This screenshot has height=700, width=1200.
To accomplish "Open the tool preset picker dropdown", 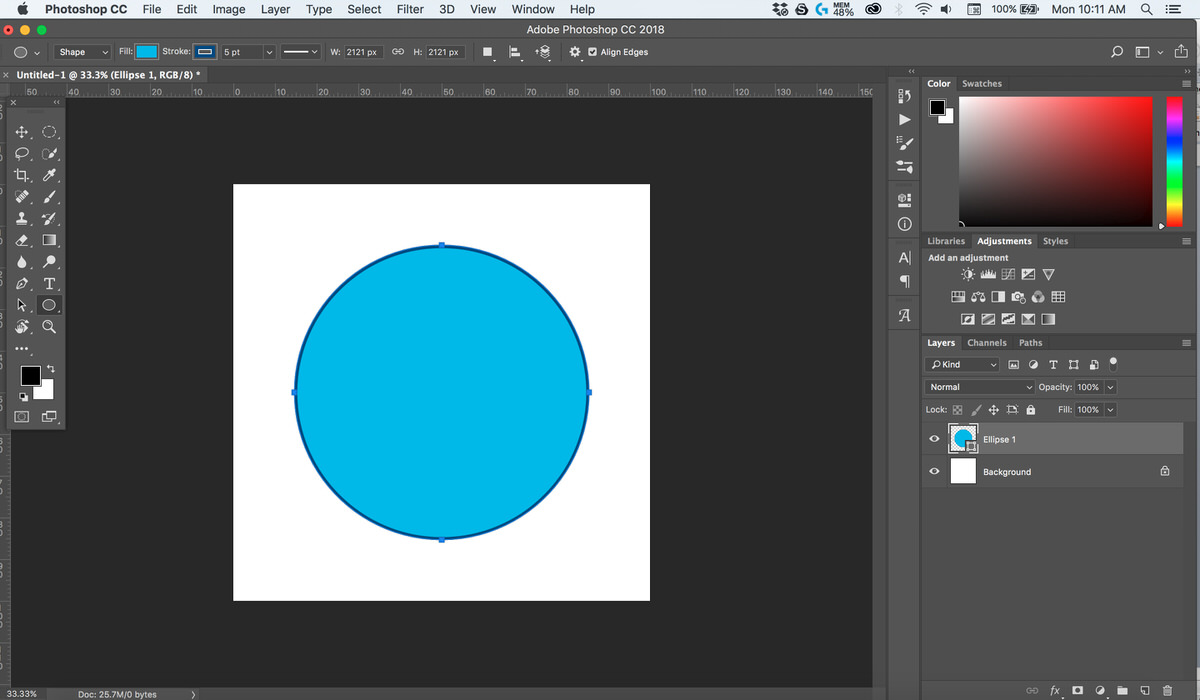I will (x=27, y=52).
